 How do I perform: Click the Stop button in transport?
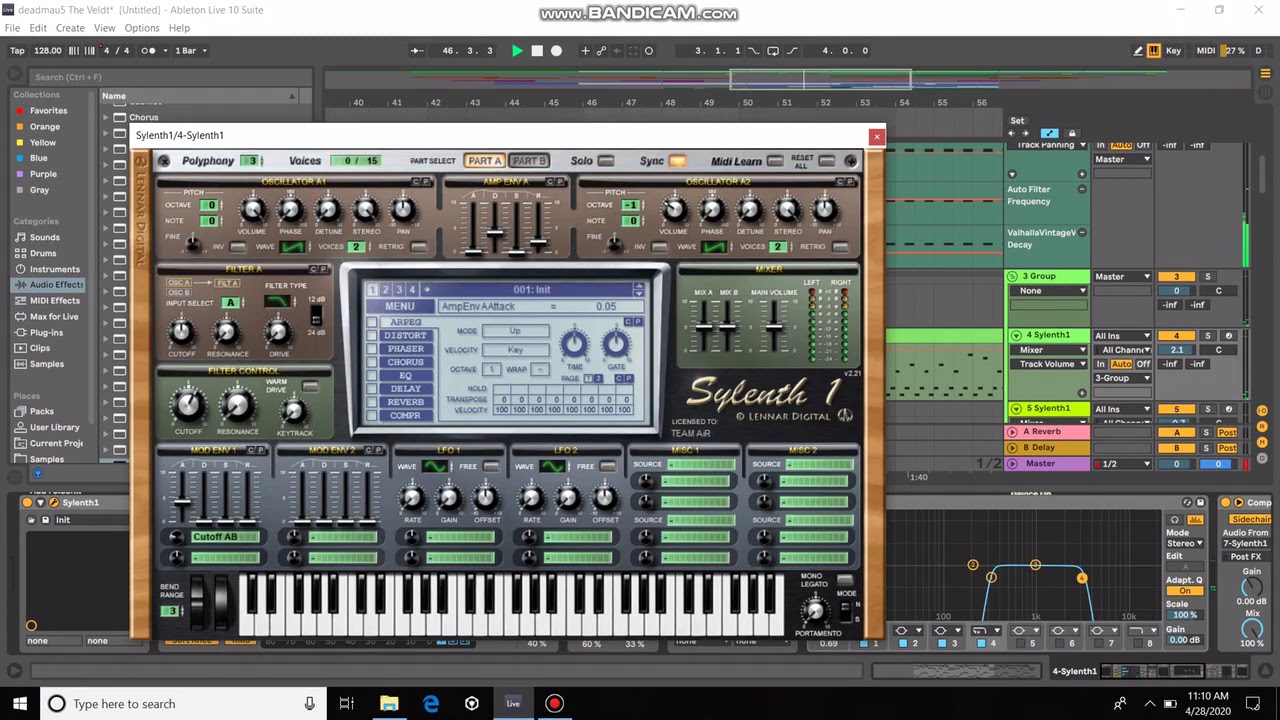[537, 51]
